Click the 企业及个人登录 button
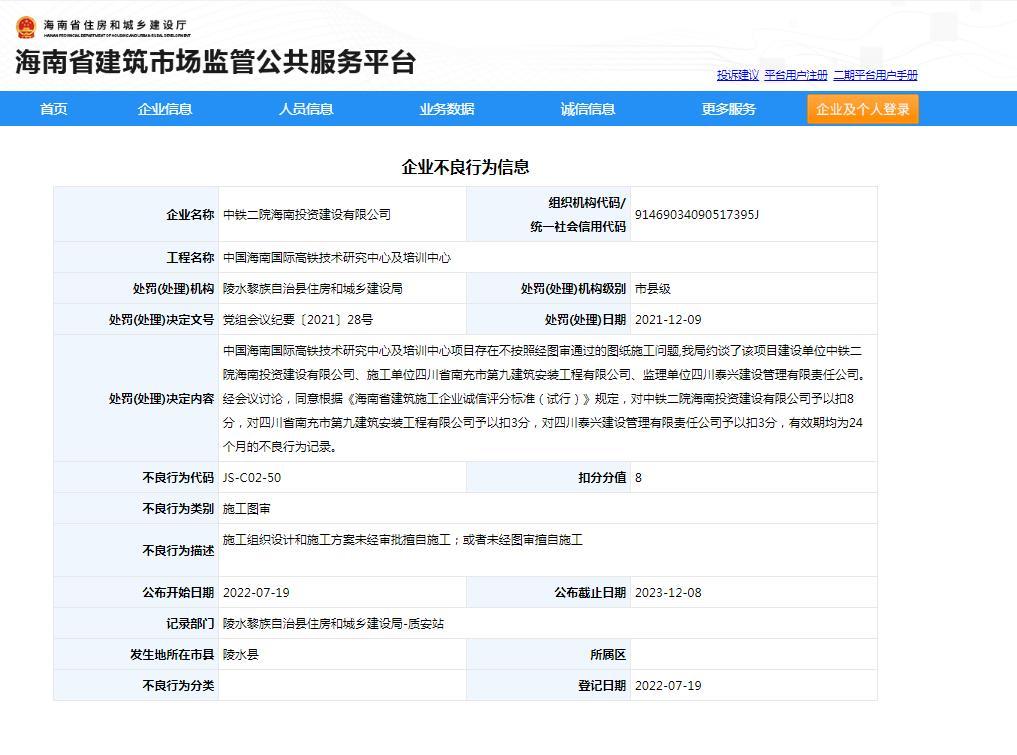Viewport: 1017px width, 755px height. point(863,109)
